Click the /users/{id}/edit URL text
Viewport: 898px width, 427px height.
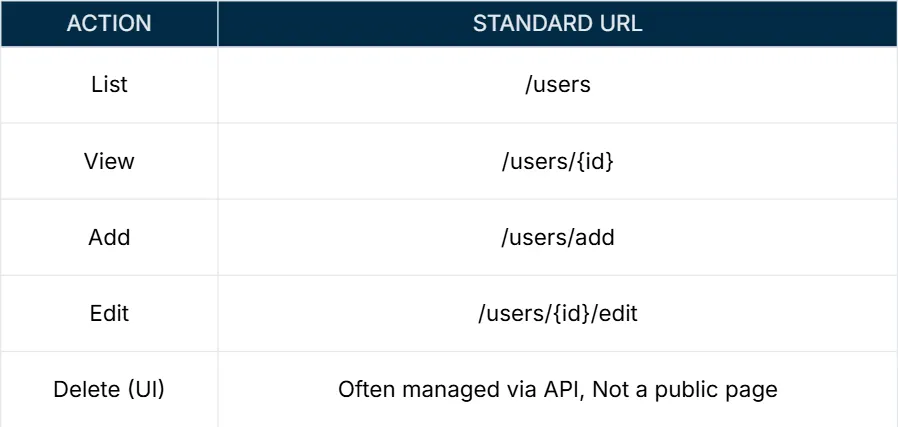coord(557,313)
